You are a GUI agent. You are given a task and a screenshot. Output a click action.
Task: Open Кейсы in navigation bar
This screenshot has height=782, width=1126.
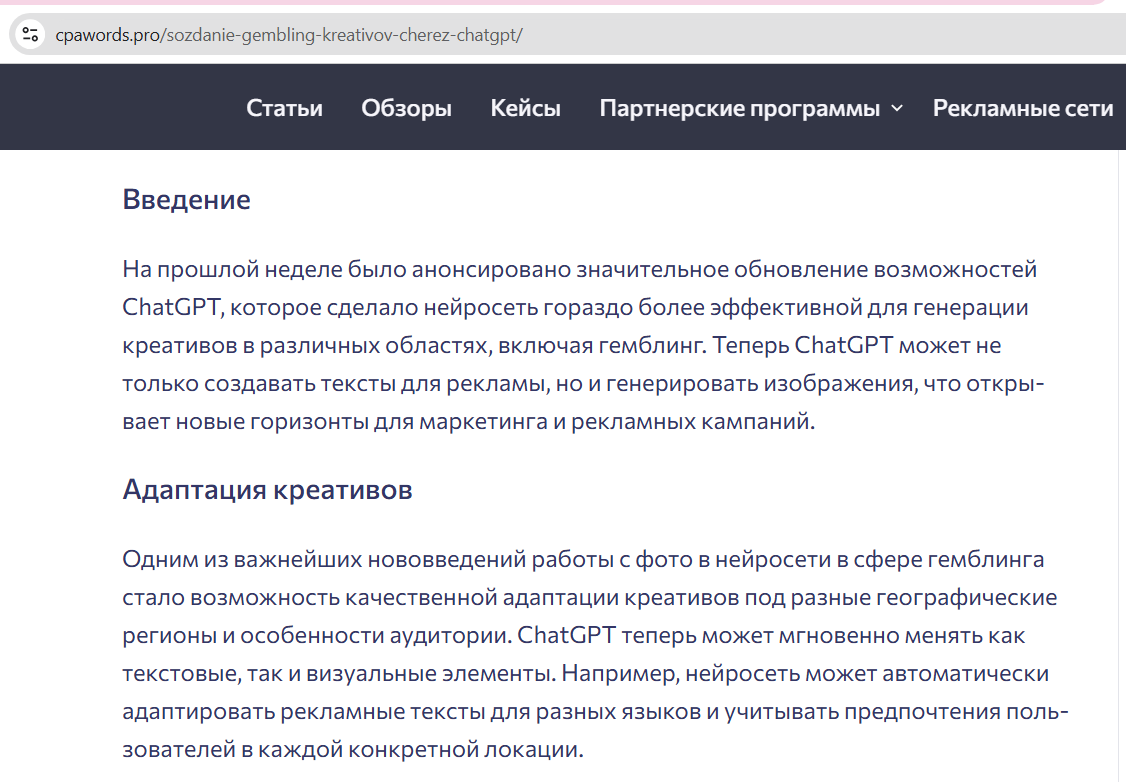pyautogui.click(x=526, y=108)
